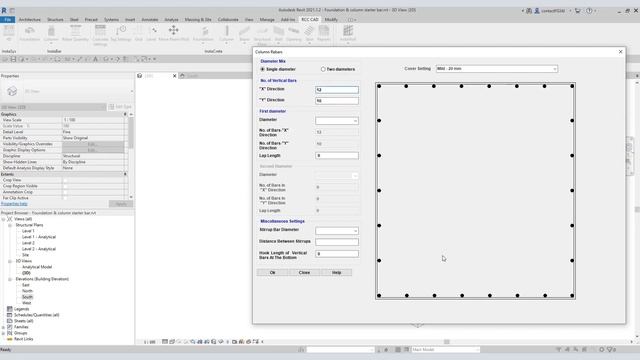Click the Column icon in InstaCrete panel
640x360 pixels.
pos(227,31)
